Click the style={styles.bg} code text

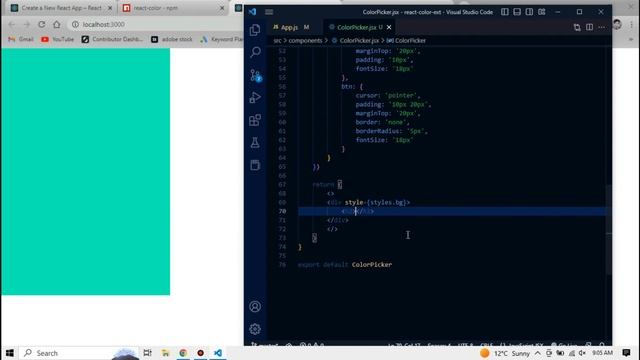(x=377, y=202)
